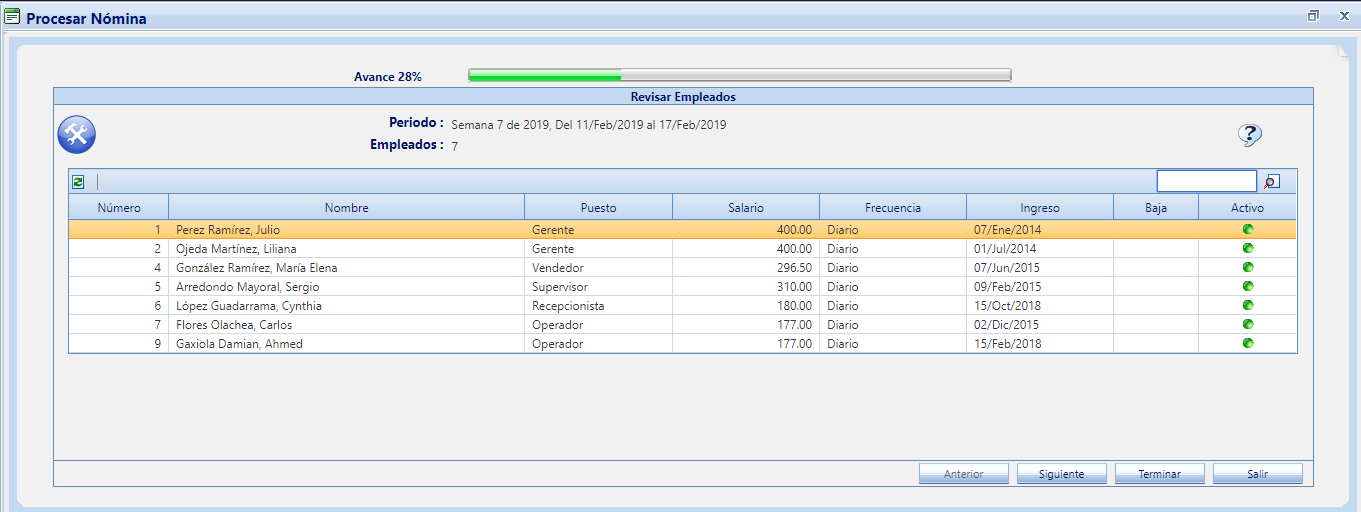
Task: Click the Procesar Nómina window title icon
Action: tap(12, 17)
